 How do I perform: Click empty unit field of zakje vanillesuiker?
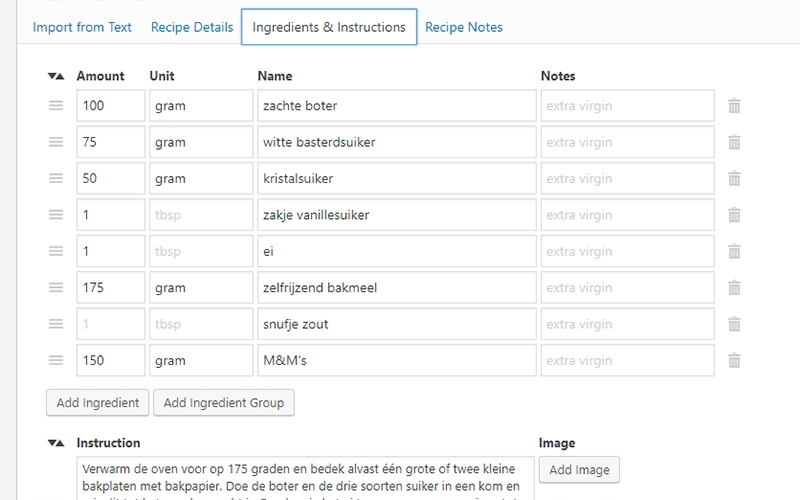[x=201, y=215]
